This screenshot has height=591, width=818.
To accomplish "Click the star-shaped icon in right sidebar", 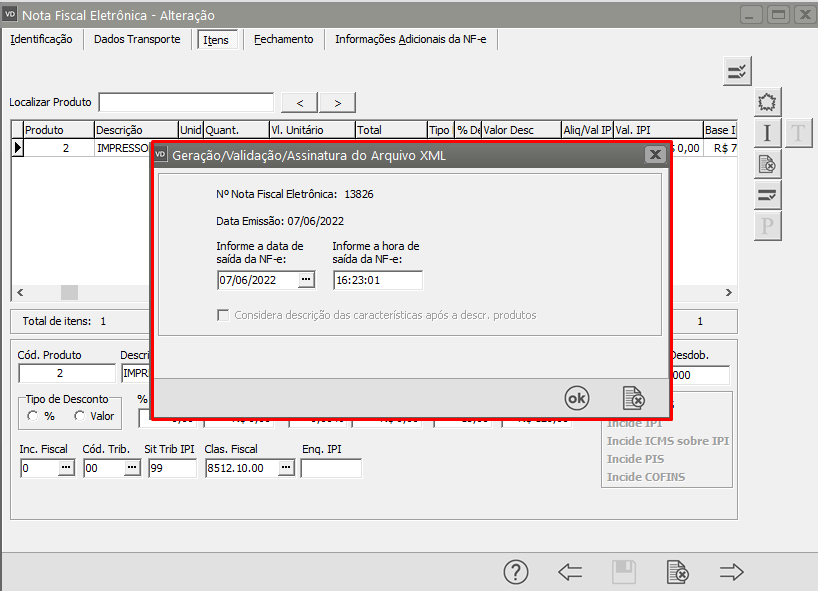I will (767, 102).
